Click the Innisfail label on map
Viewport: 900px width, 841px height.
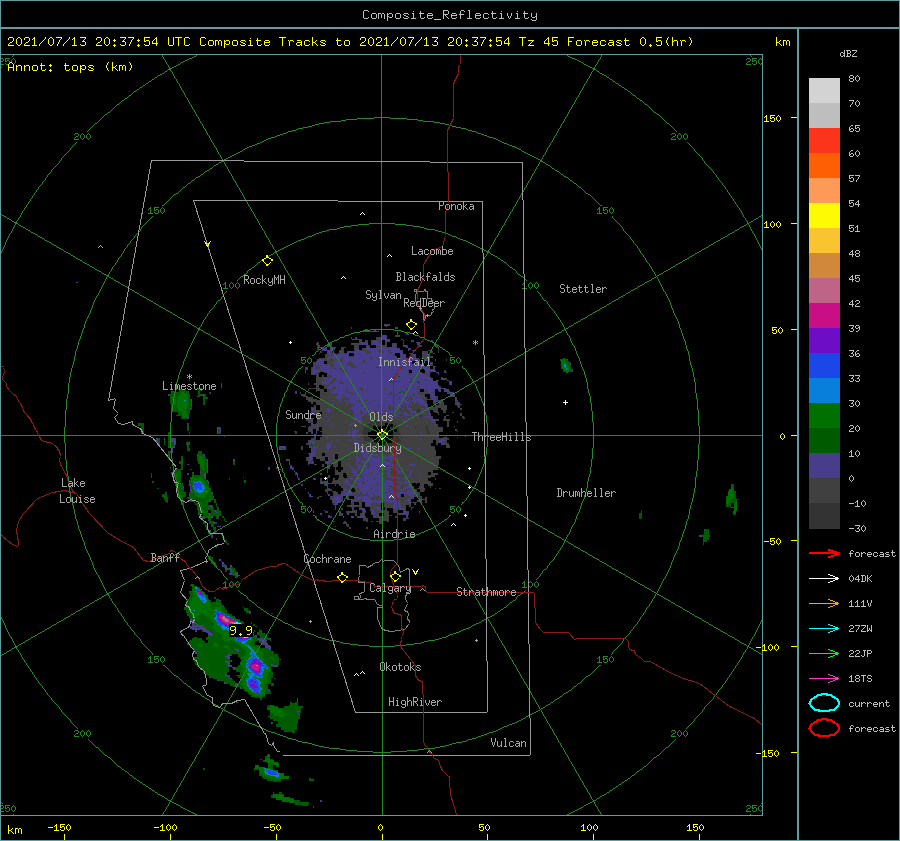(x=404, y=362)
